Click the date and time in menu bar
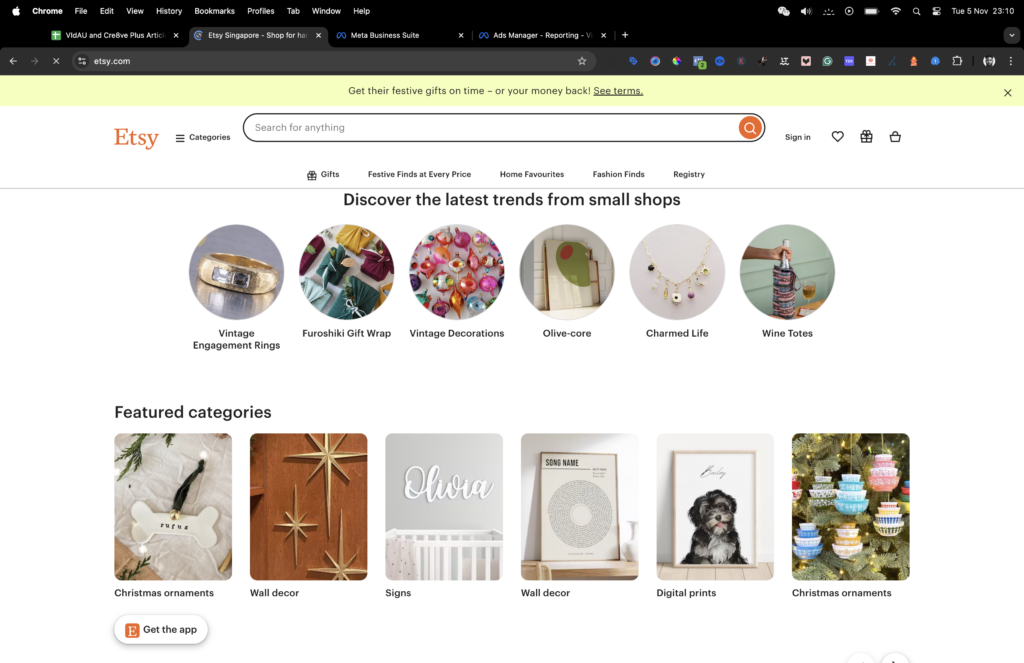1024x663 pixels. [x=982, y=11]
